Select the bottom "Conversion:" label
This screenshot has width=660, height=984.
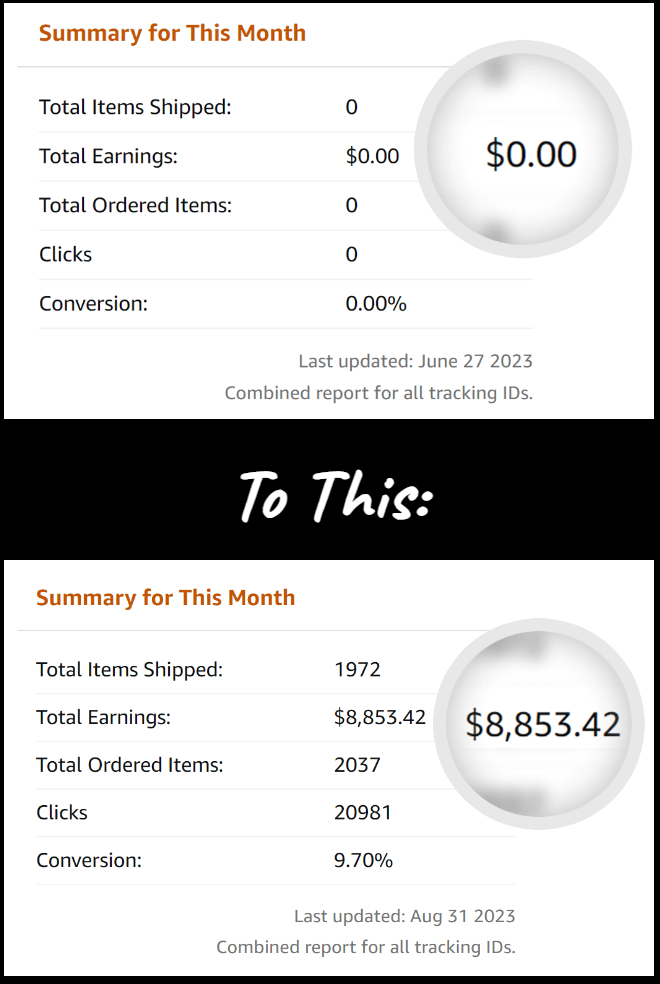tap(90, 860)
